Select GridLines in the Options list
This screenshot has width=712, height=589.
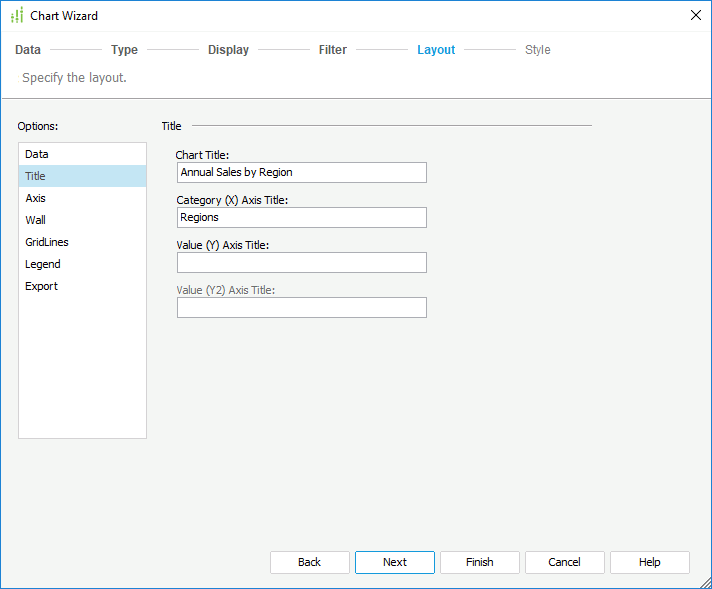click(x=47, y=242)
